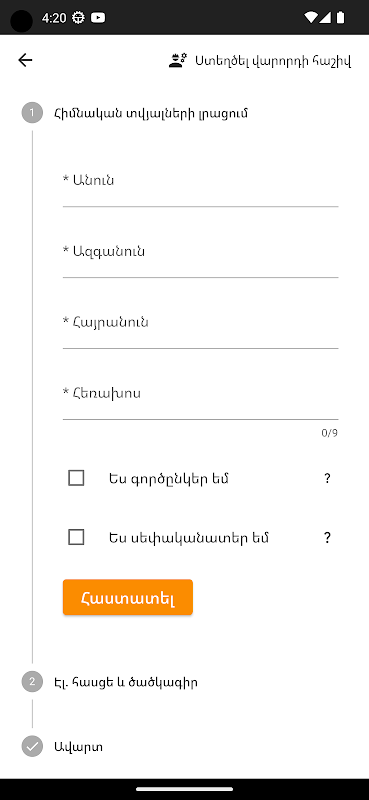This screenshot has height=800, width=369.
Task: Open help for Ես գործընկեր եմ question mark
Action: tap(327, 479)
